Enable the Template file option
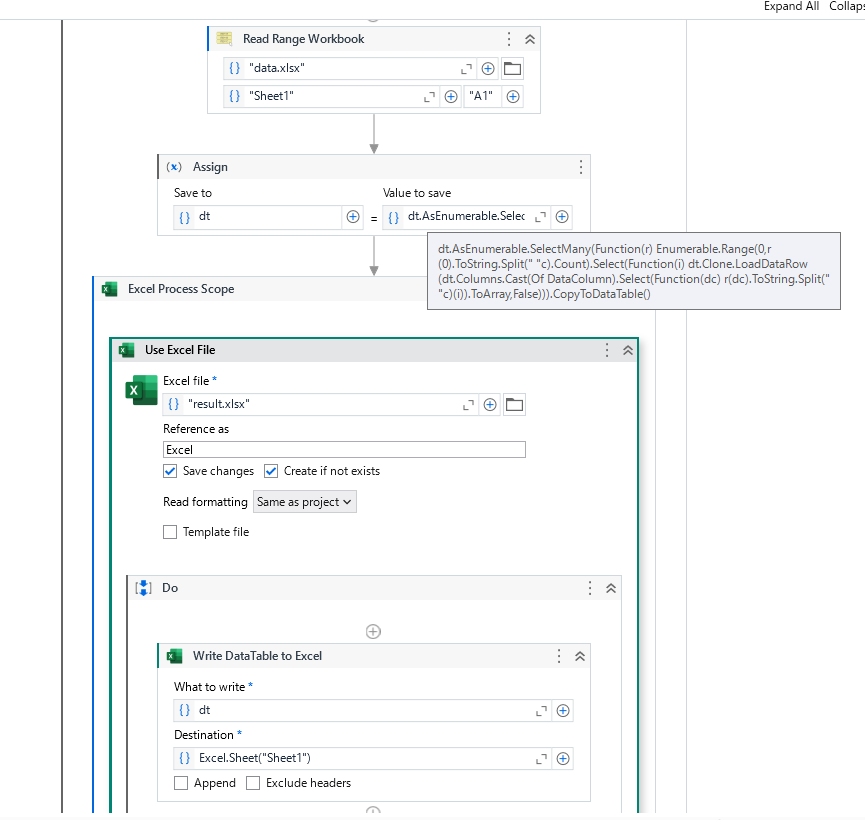This screenshot has width=865, height=820. (169, 532)
